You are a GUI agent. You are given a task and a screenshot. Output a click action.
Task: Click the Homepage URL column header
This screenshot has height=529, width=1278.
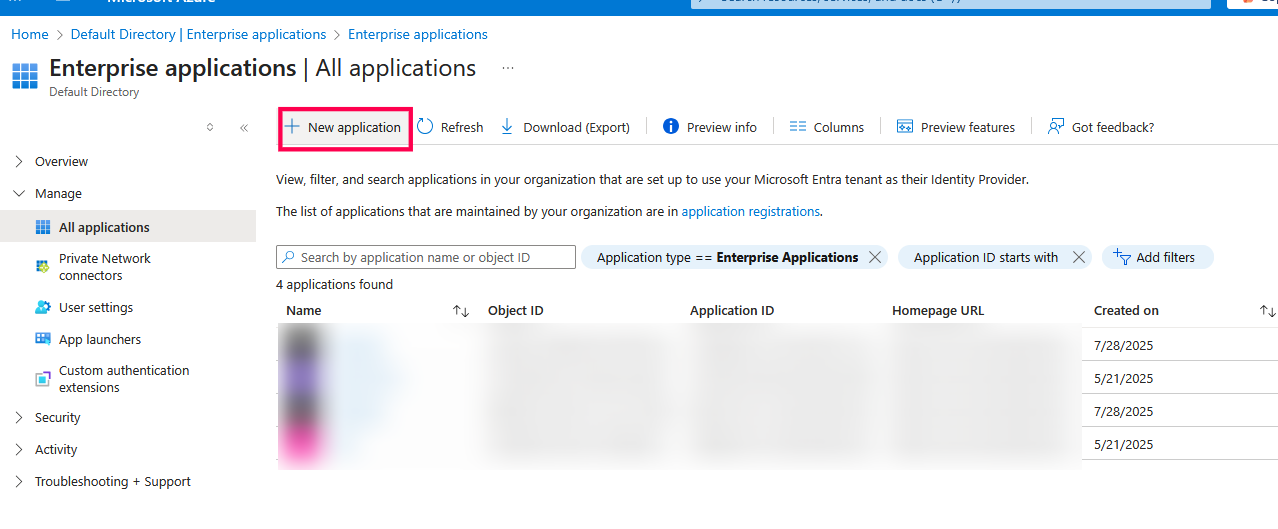[938, 311]
